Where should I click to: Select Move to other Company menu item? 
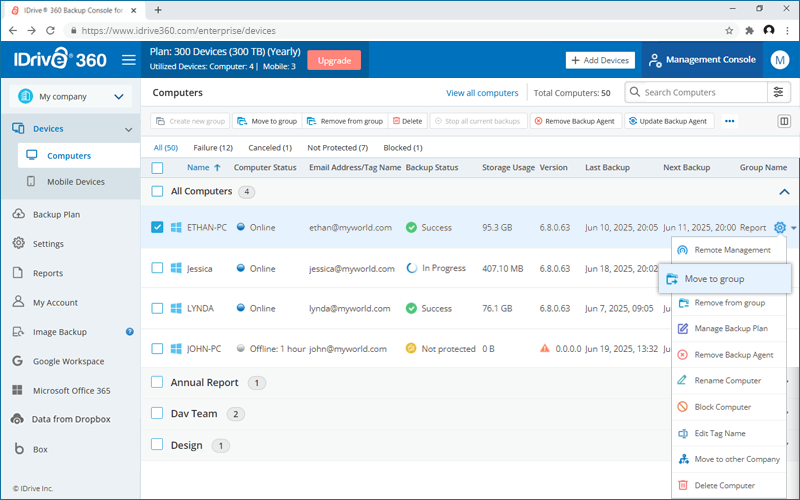coord(729,459)
